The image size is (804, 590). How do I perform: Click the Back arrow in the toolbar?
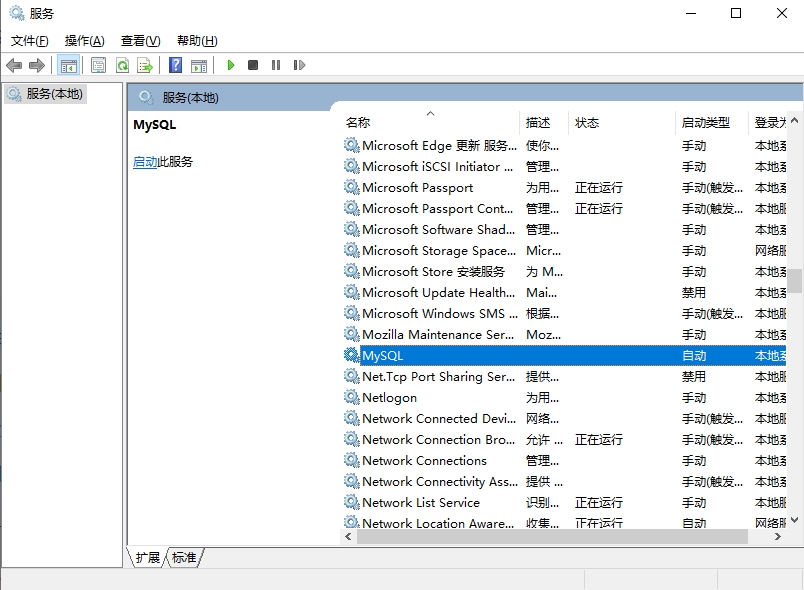tap(14, 65)
